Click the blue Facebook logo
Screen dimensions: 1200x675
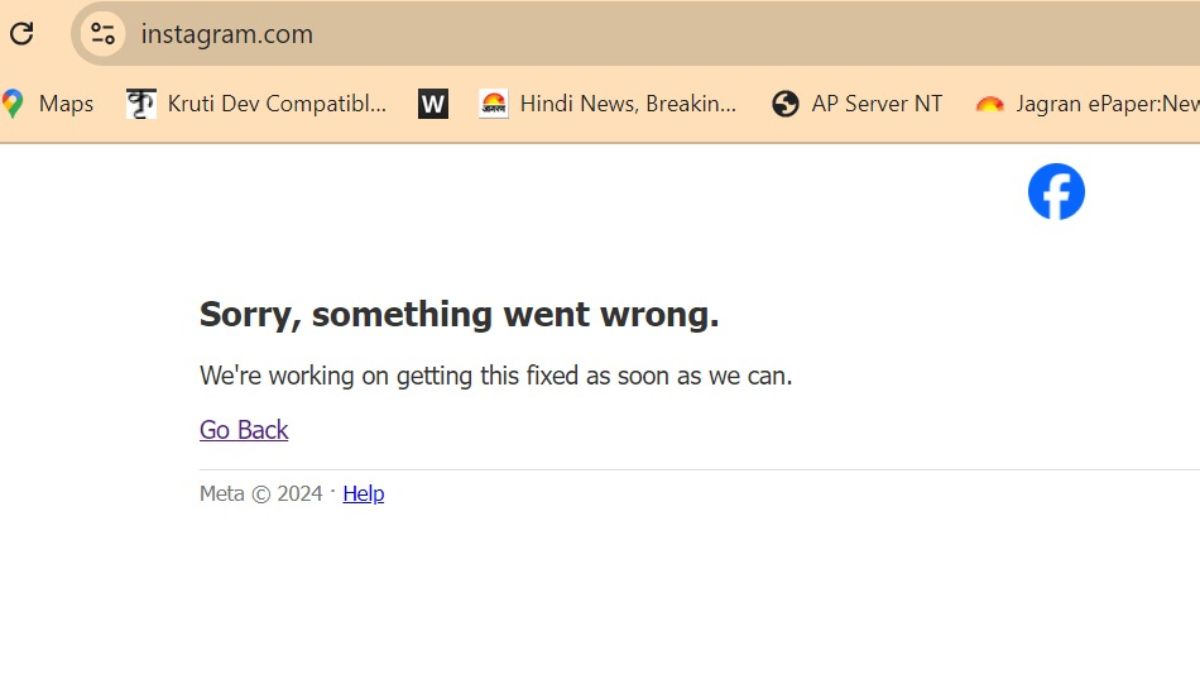(1056, 192)
